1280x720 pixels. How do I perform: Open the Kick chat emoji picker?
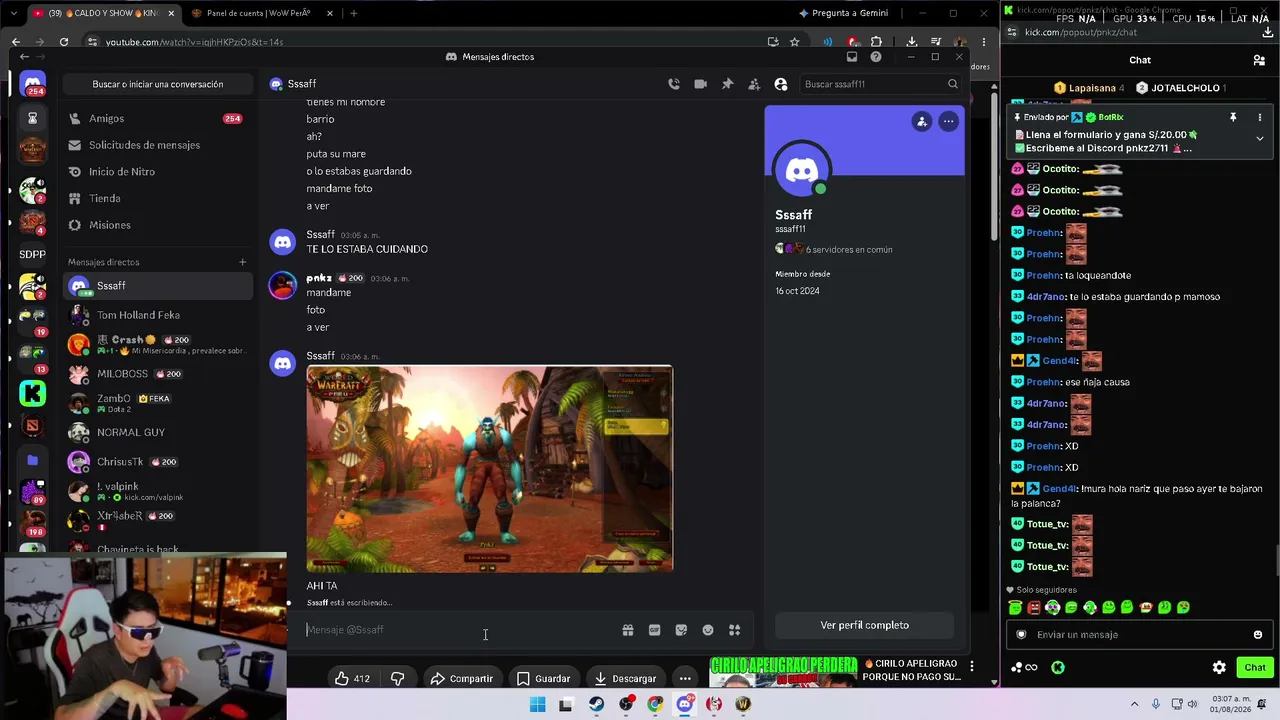point(1258,635)
